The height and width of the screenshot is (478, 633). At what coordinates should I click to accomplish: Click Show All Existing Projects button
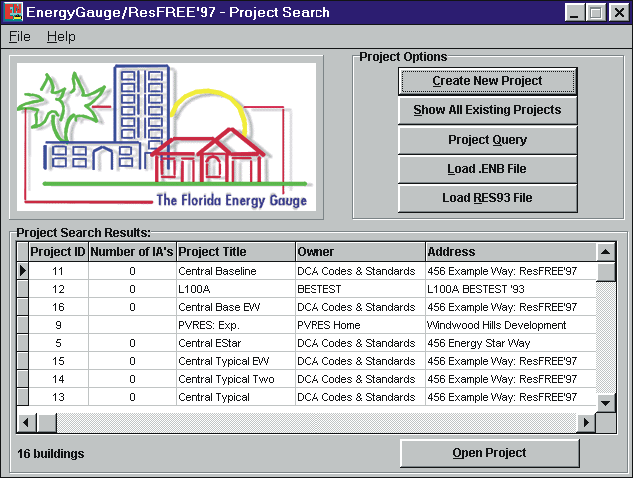pyautogui.click(x=487, y=110)
